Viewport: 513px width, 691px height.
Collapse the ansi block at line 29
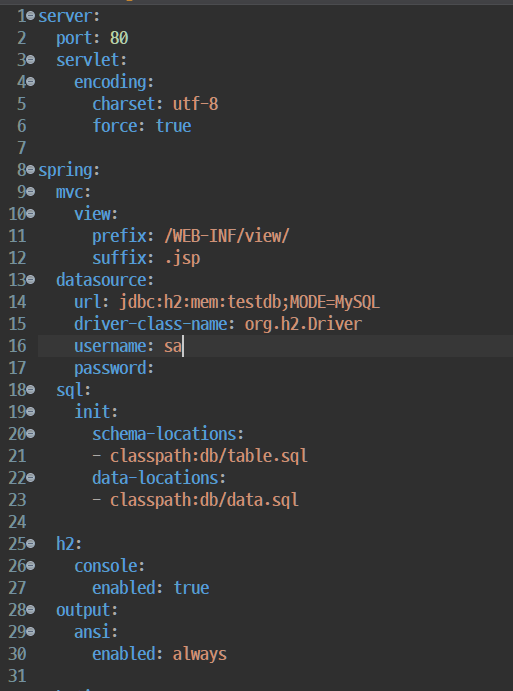click(x=30, y=632)
